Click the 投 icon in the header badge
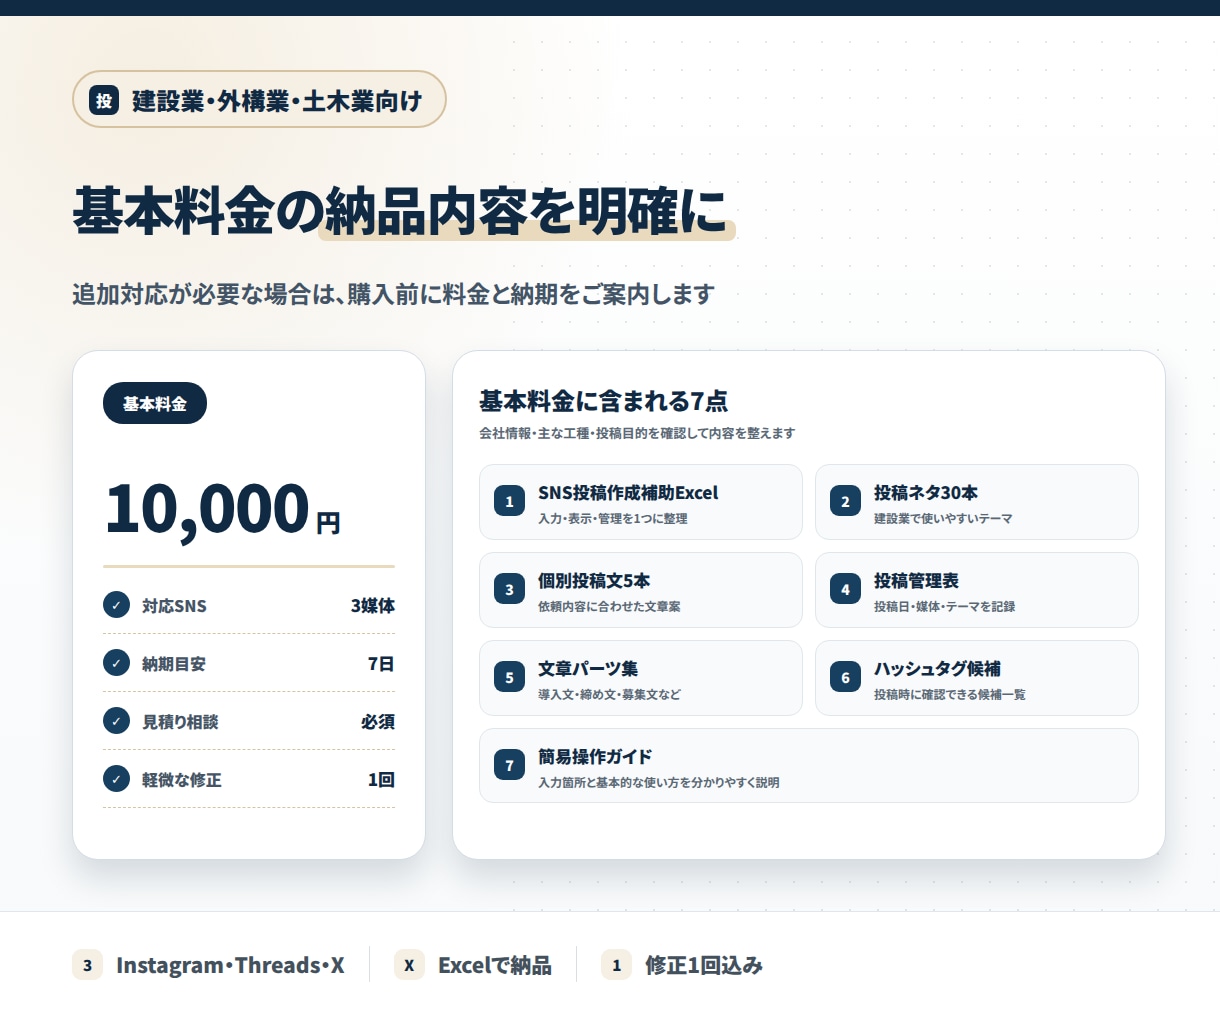 (104, 100)
